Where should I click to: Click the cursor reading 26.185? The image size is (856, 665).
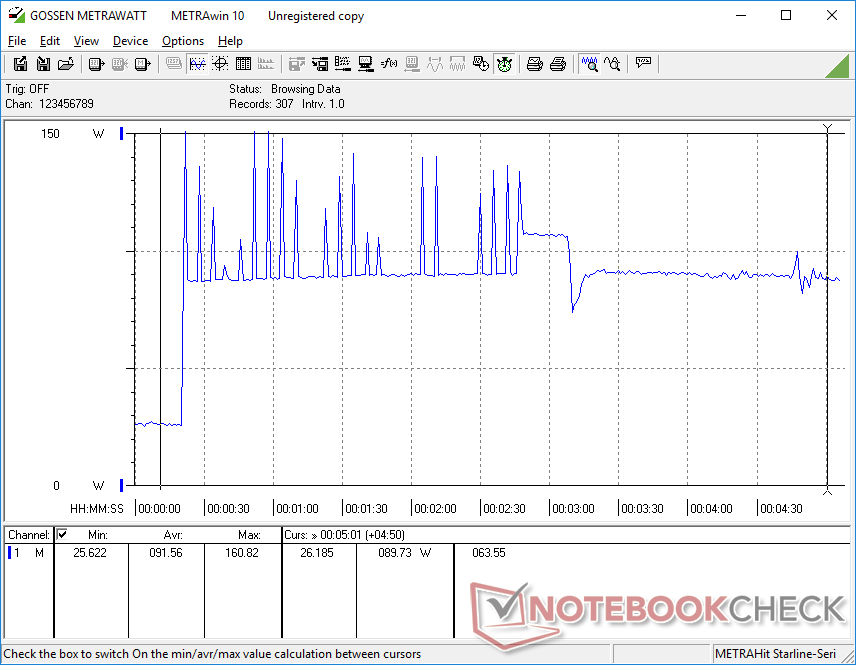click(317, 553)
